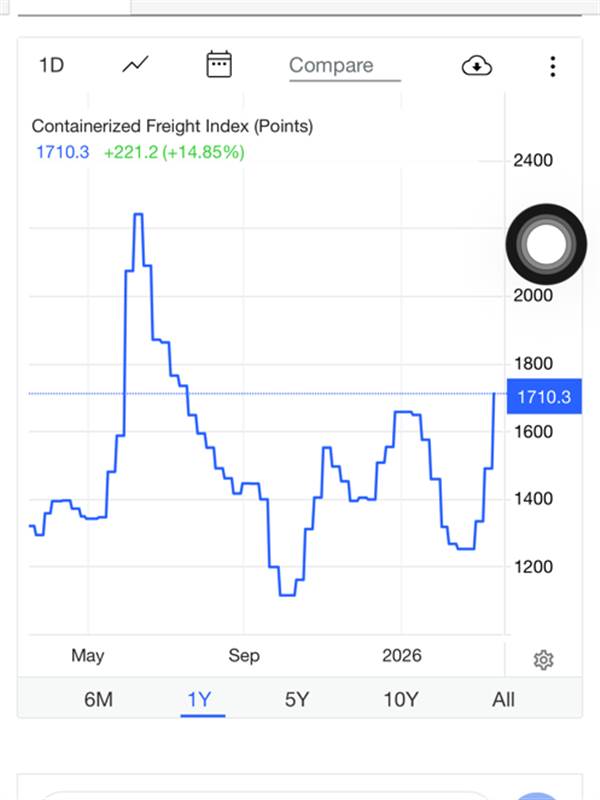Click the green +221.2 (+14.85%) change

click(x=174, y=152)
